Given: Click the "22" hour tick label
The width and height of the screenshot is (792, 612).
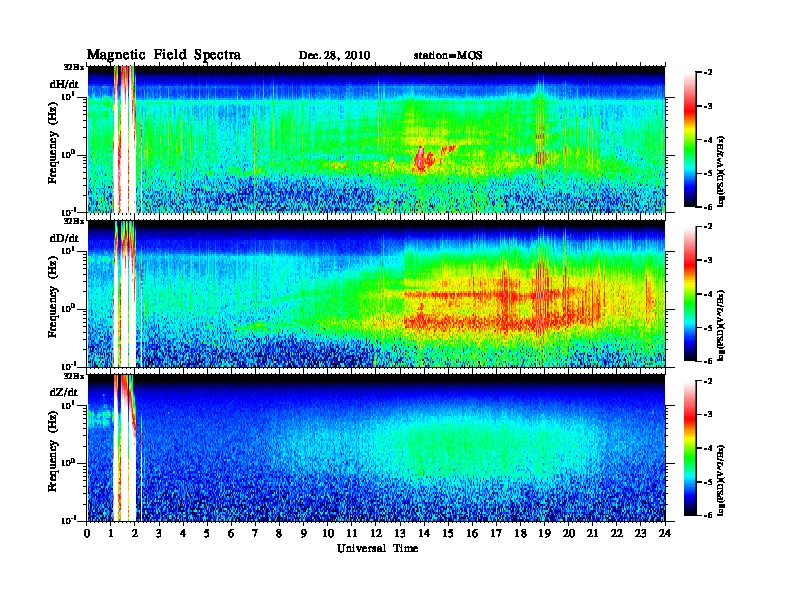Looking at the screenshot, I should [x=617, y=533].
